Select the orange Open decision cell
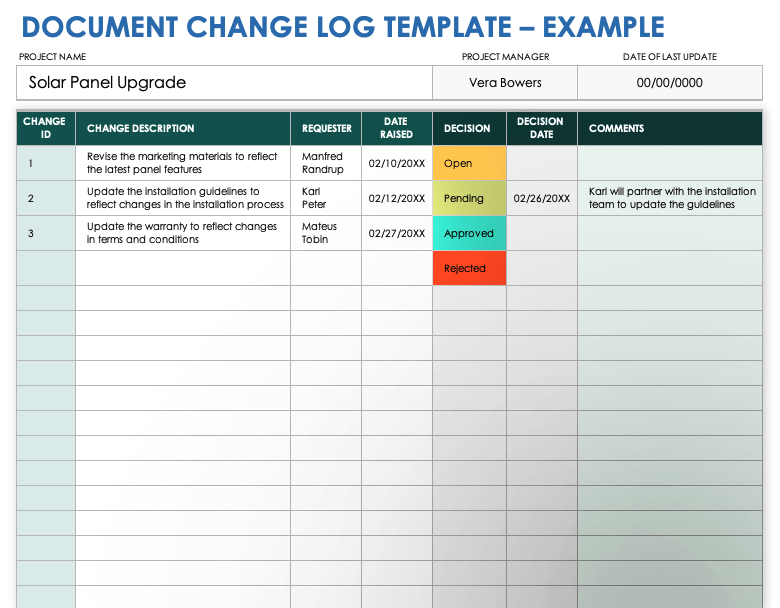780x608 pixels. (x=469, y=163)
